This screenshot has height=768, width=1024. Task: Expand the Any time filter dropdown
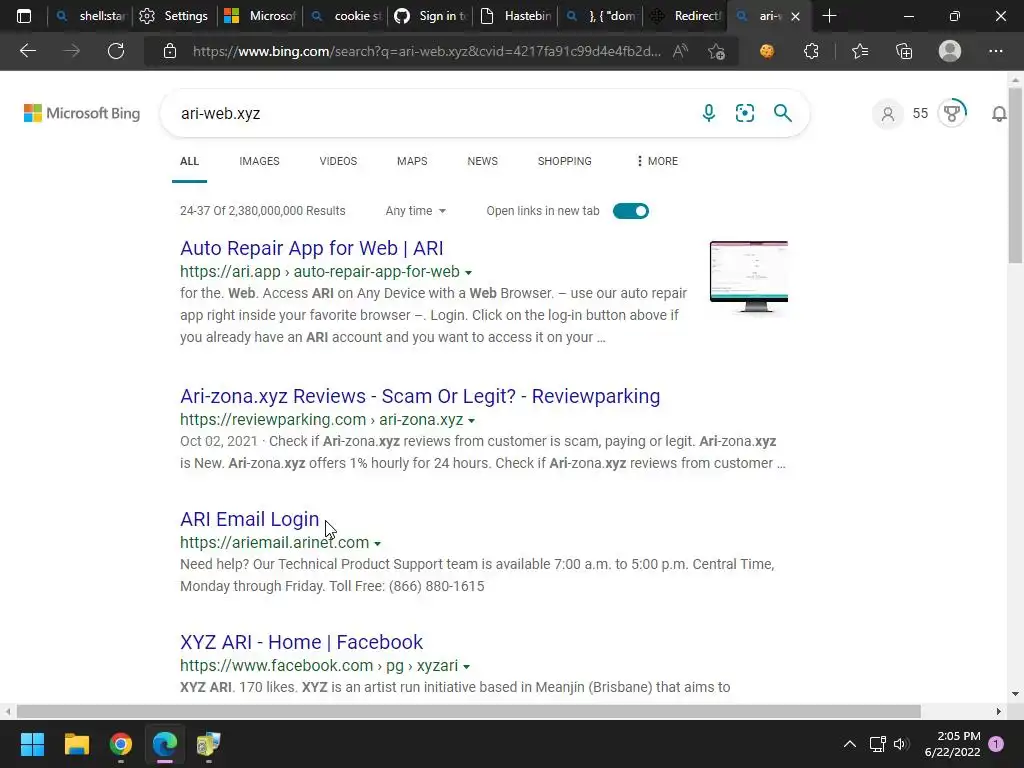pyautogui.click(x=415, y=211)
